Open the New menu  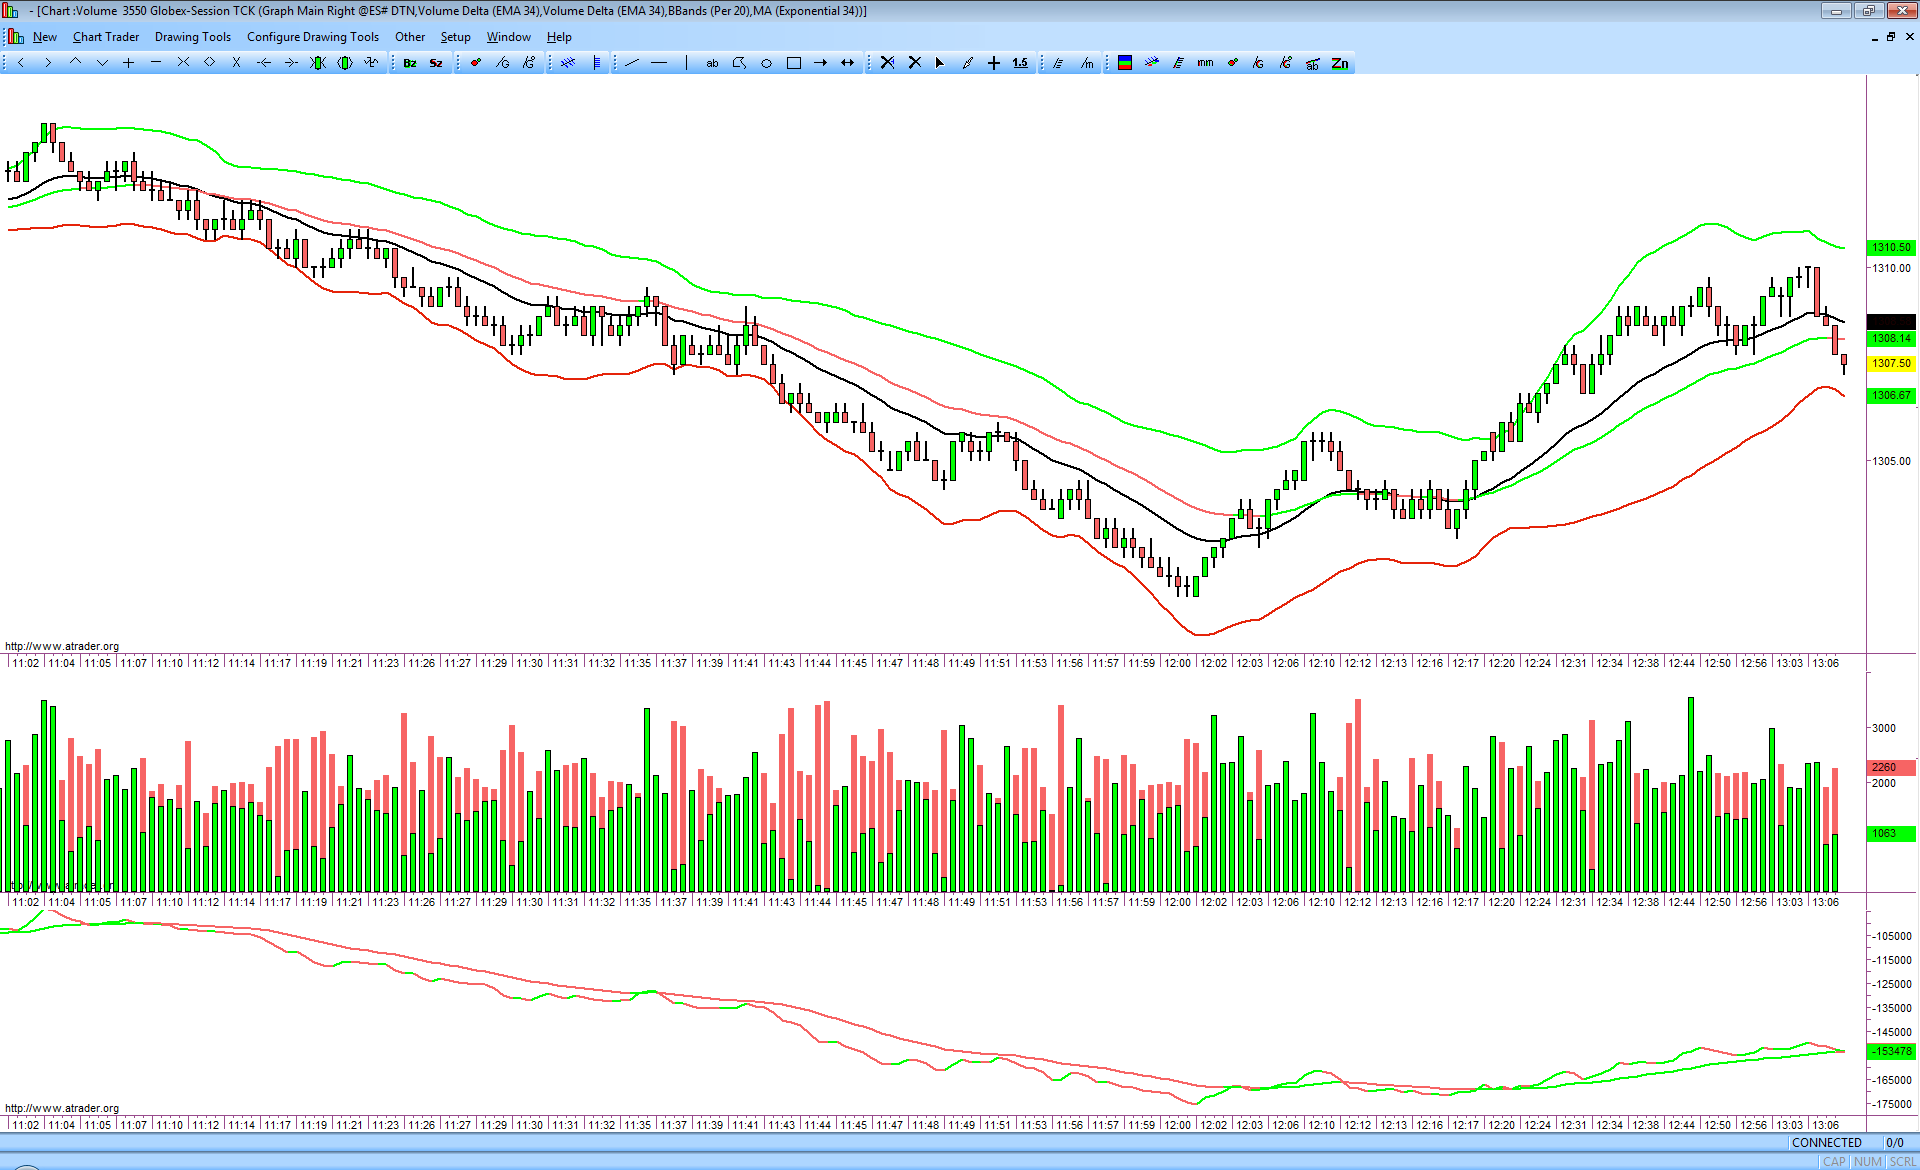click(x=45, y=37)
